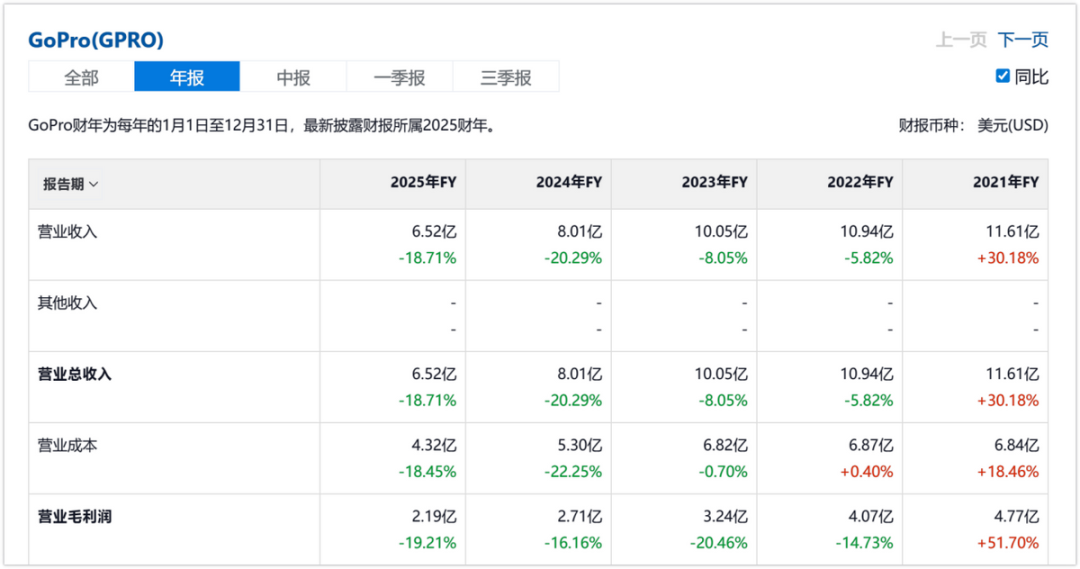The height and width of the screenshot is (569, 1080).
Task: Click the 上一页 previous page link
Action: tap(961, 40)
